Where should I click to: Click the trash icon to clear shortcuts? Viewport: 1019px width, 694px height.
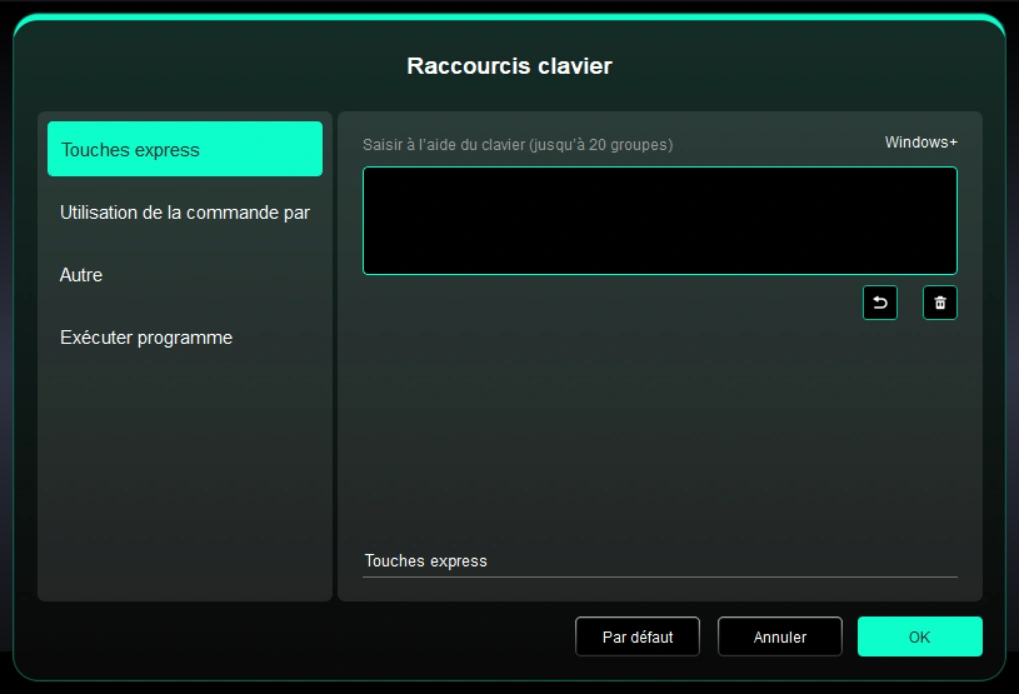(940, 303)
